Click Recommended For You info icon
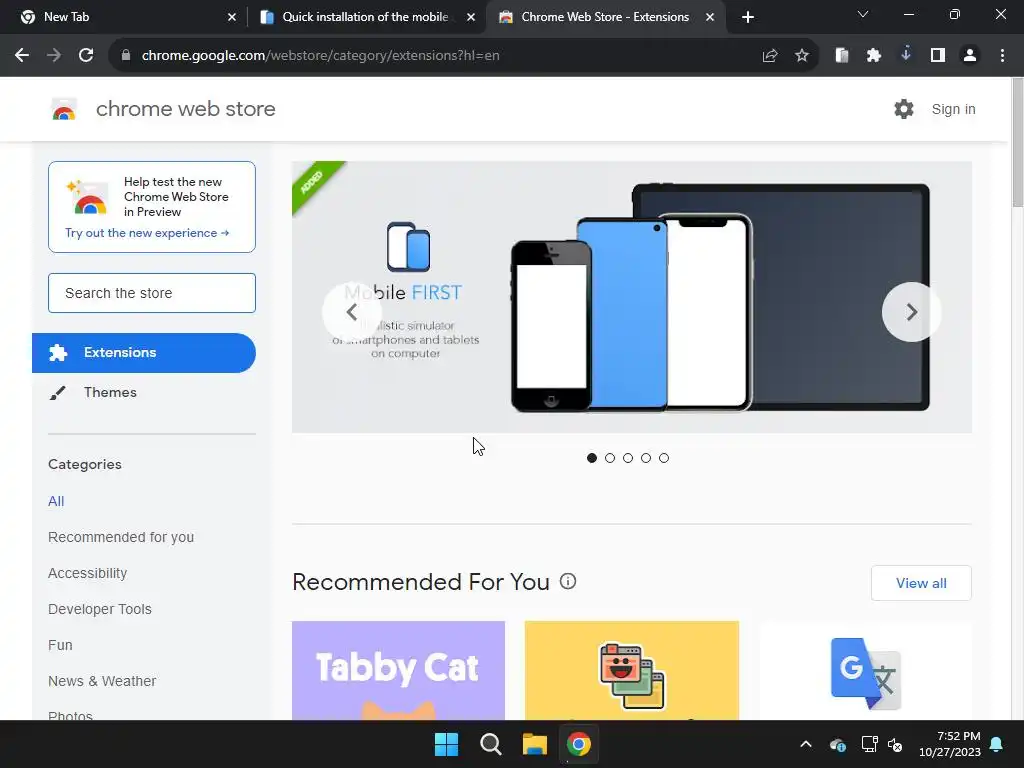 pyautogui.click(x=568, y=581)
